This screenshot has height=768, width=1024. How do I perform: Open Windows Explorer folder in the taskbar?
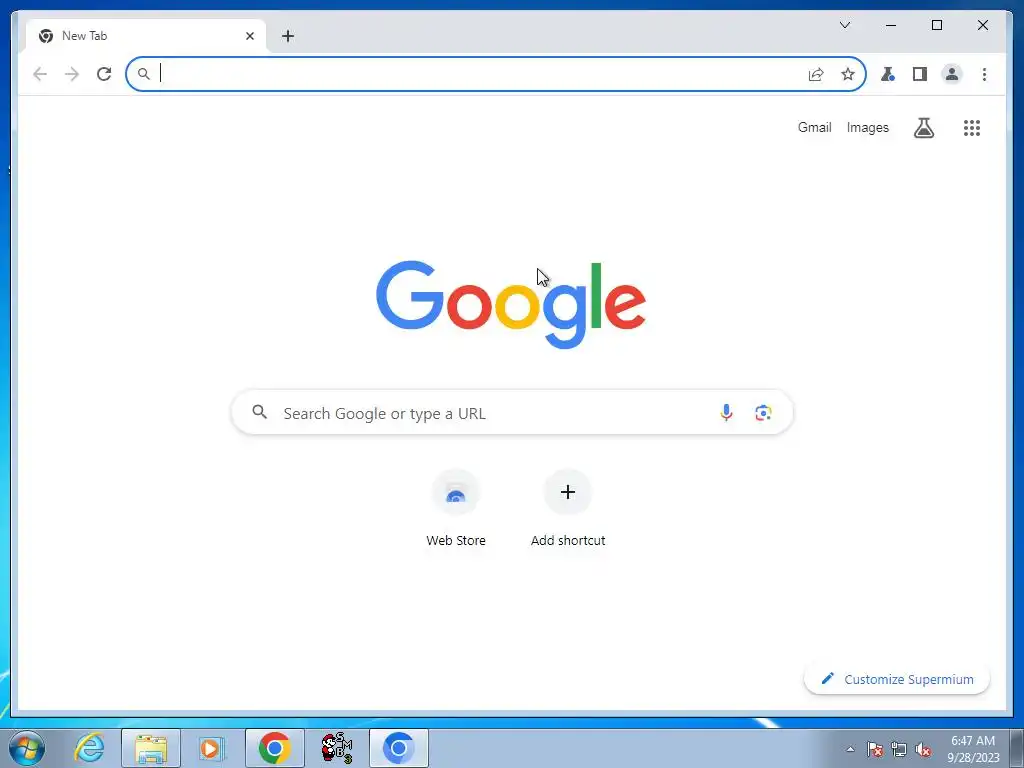point(151,748)
